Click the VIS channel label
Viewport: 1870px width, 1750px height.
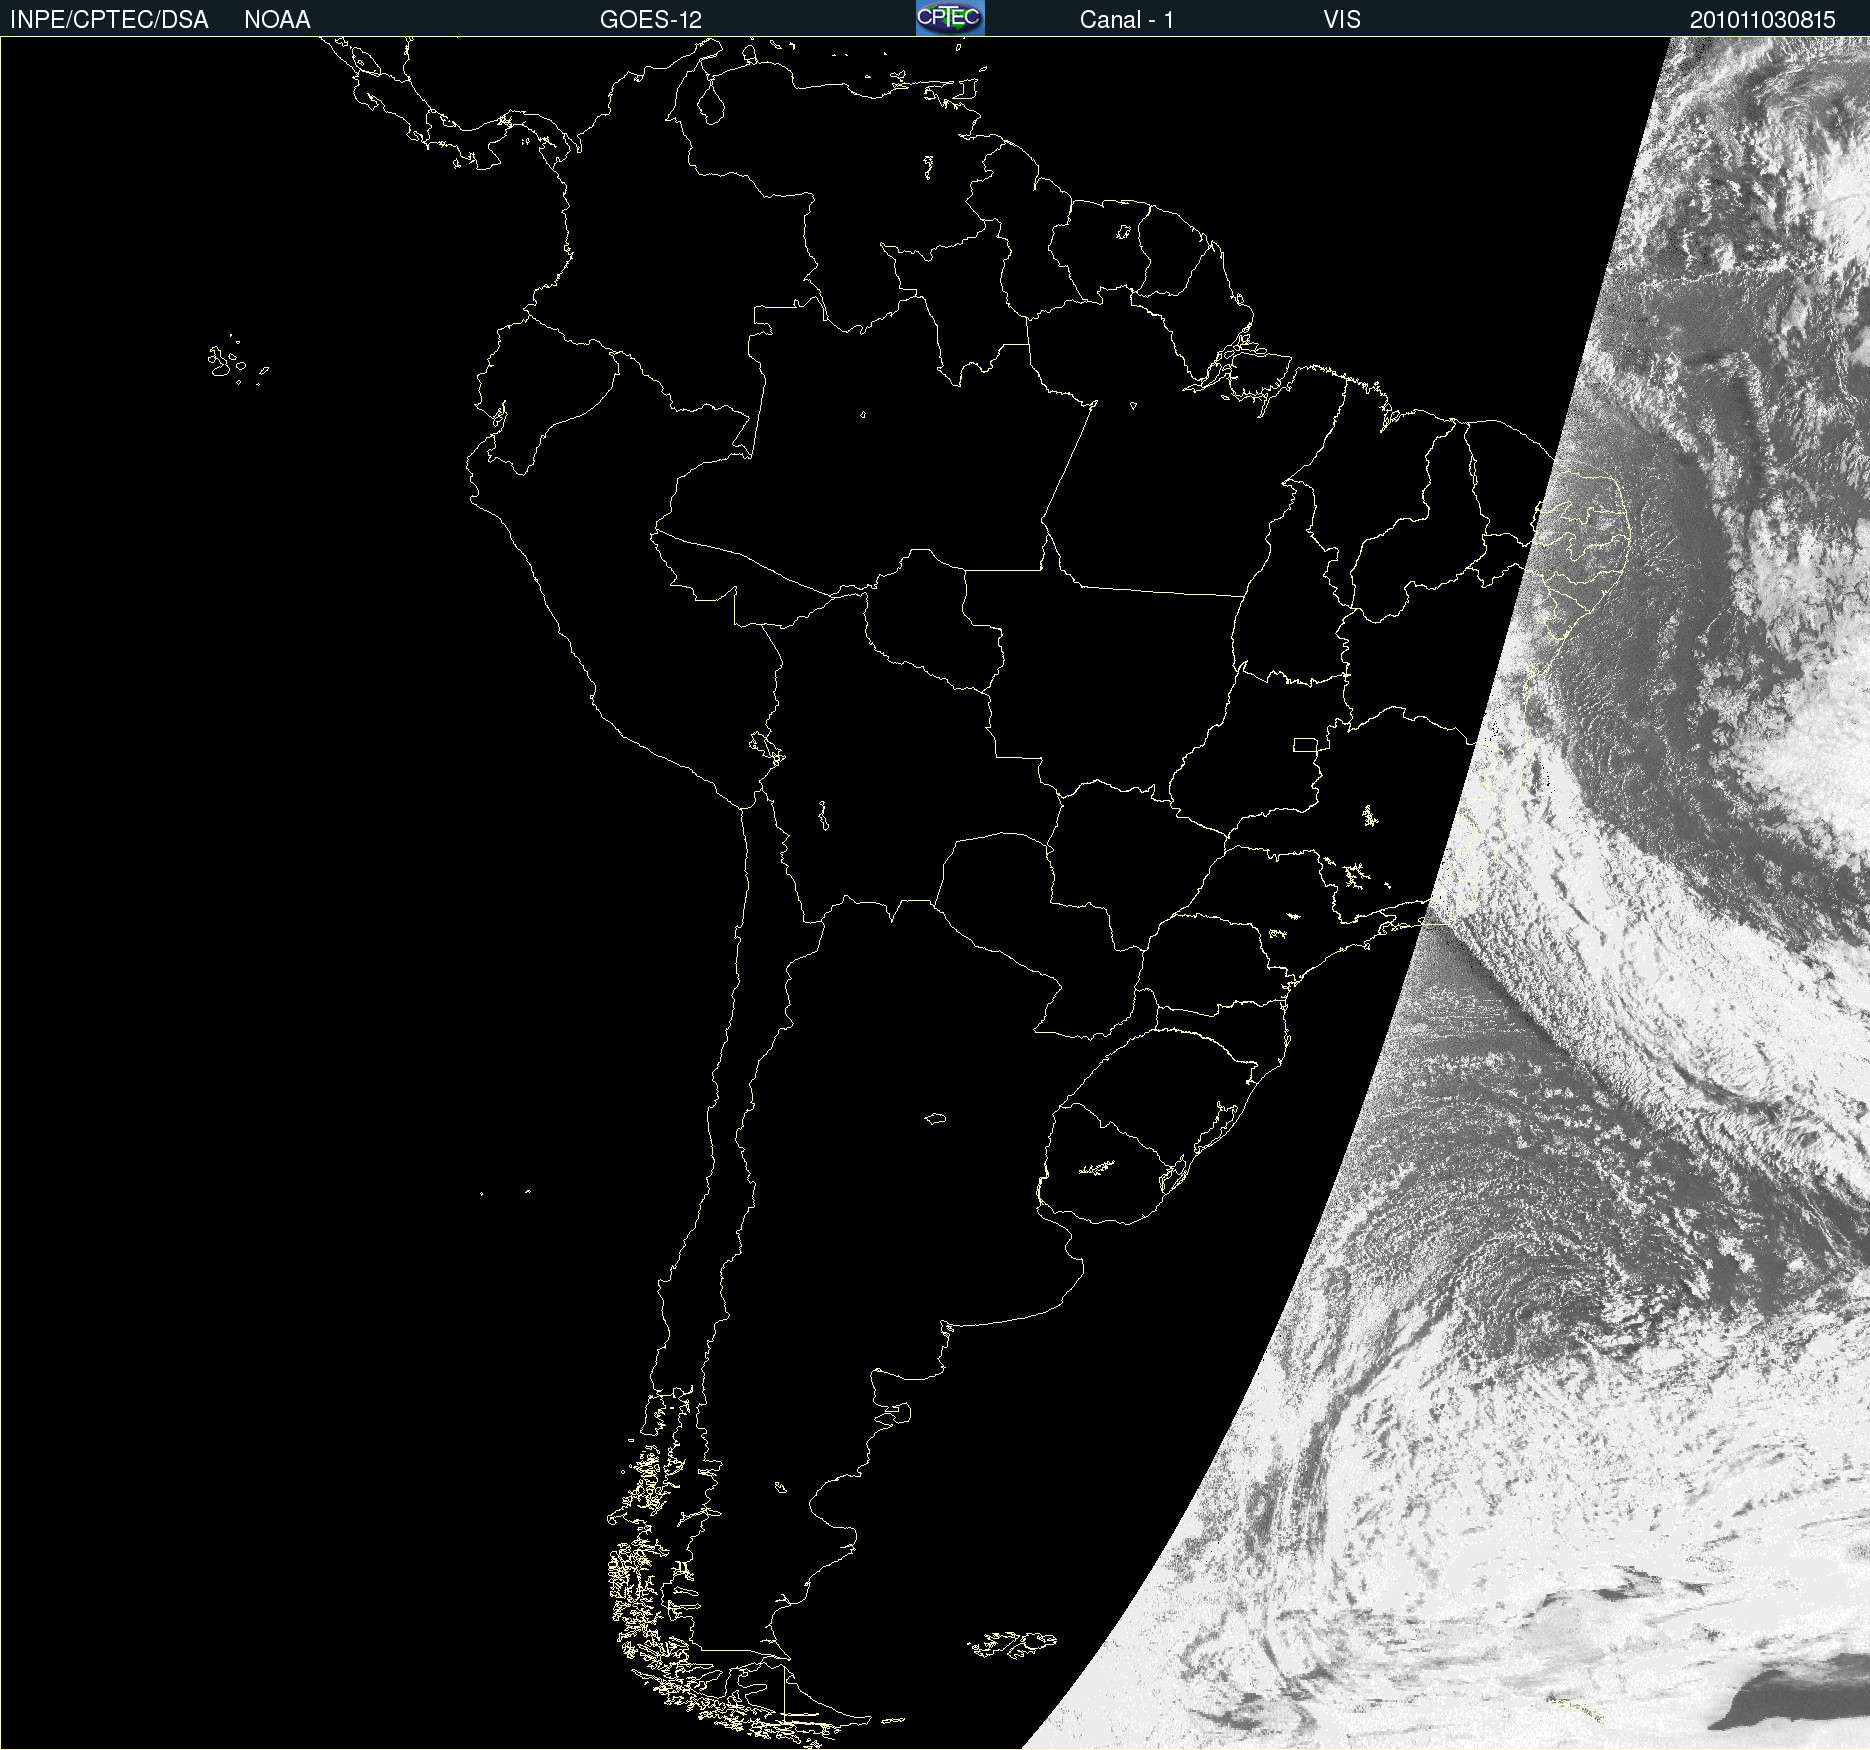click(x=1342, y=19)
